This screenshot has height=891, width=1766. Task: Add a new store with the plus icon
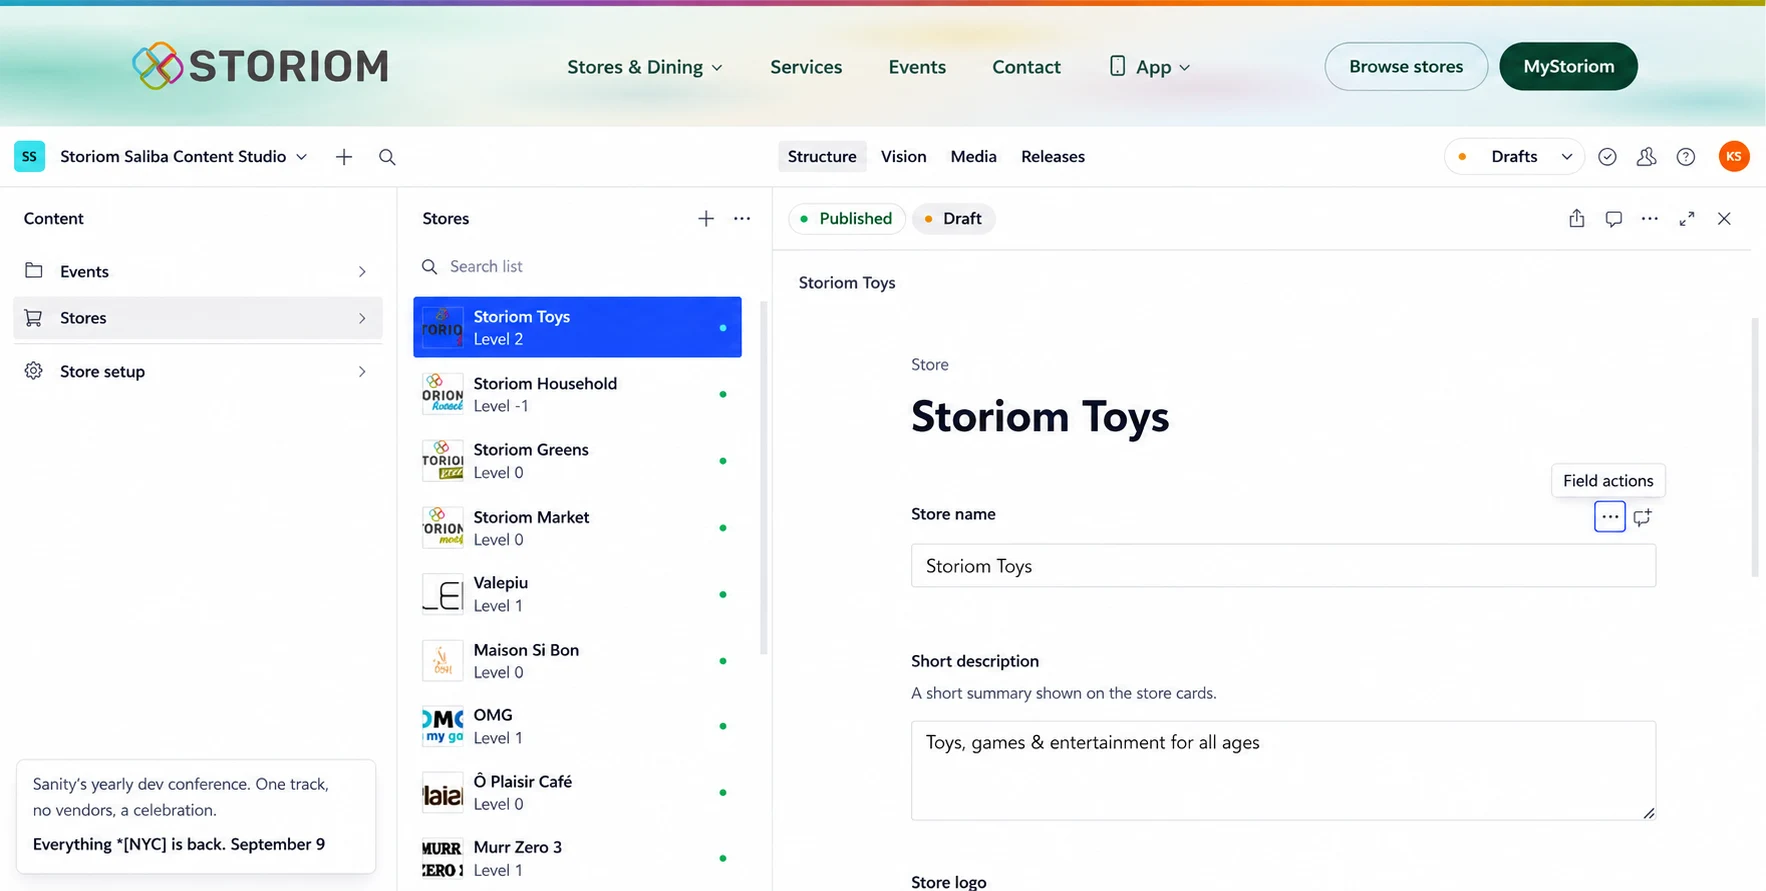point(706,218)
